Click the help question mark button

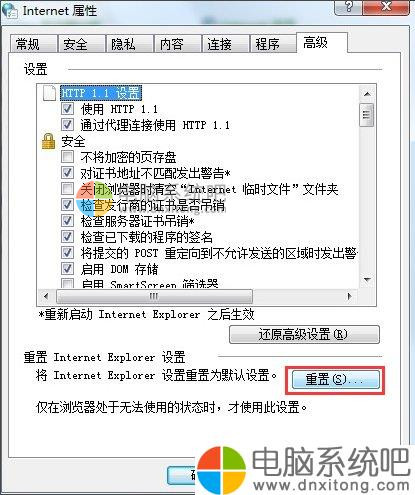348,7
